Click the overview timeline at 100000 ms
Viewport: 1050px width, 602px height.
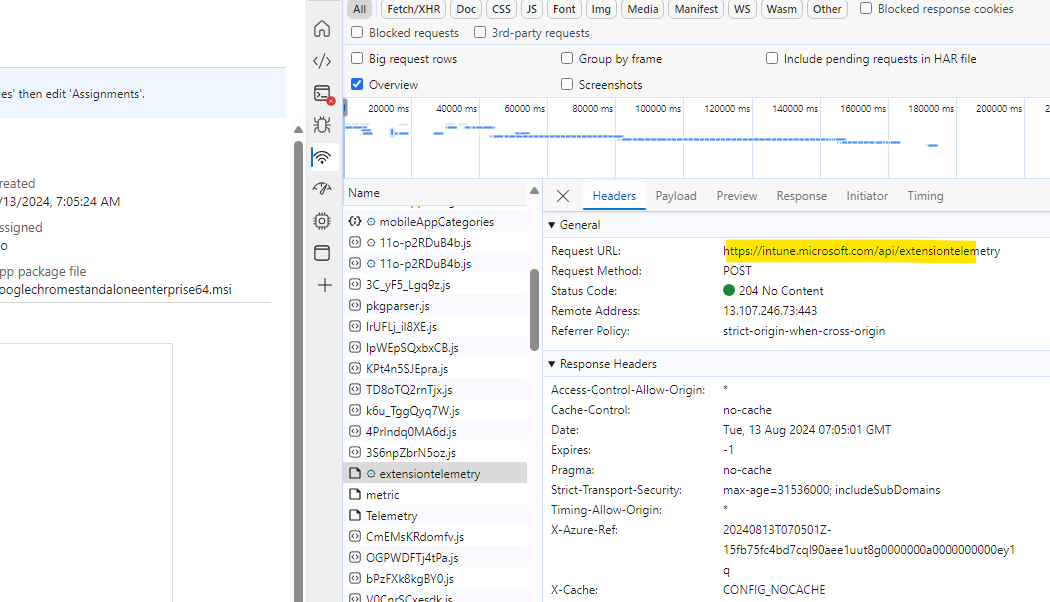(x=658, y=108)
